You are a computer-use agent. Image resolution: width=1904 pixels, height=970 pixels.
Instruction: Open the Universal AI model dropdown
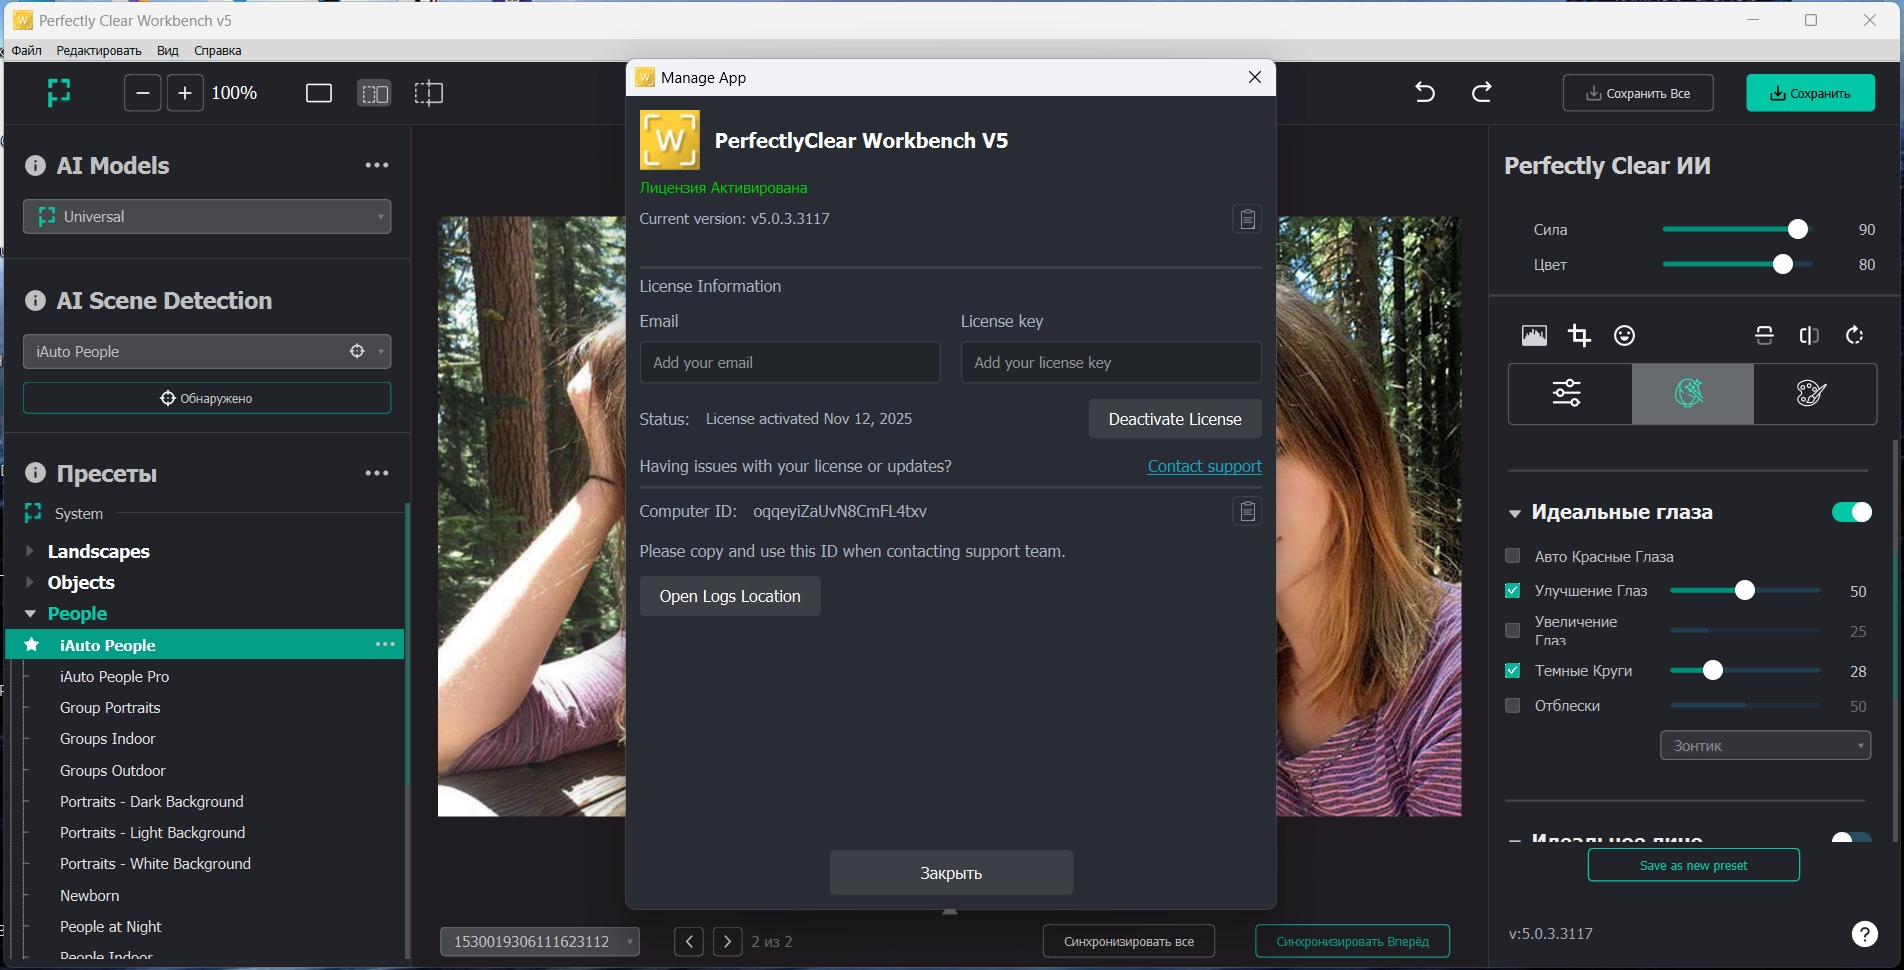(x=207, y=217)
